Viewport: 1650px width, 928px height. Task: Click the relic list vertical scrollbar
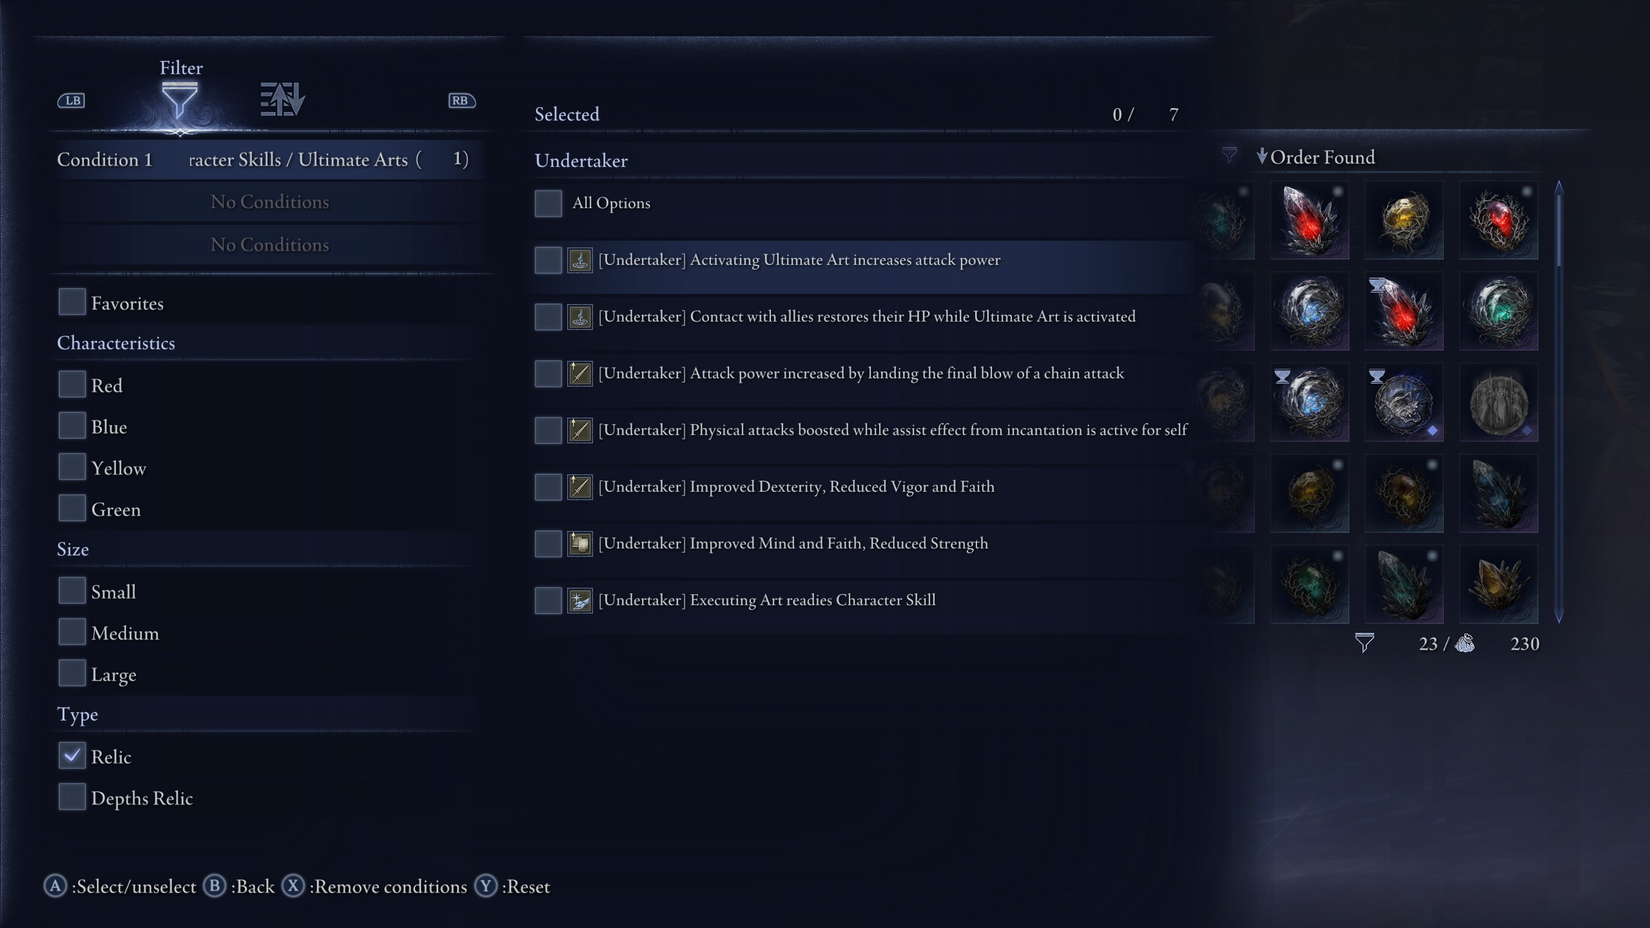click(x=1558, y=402)
